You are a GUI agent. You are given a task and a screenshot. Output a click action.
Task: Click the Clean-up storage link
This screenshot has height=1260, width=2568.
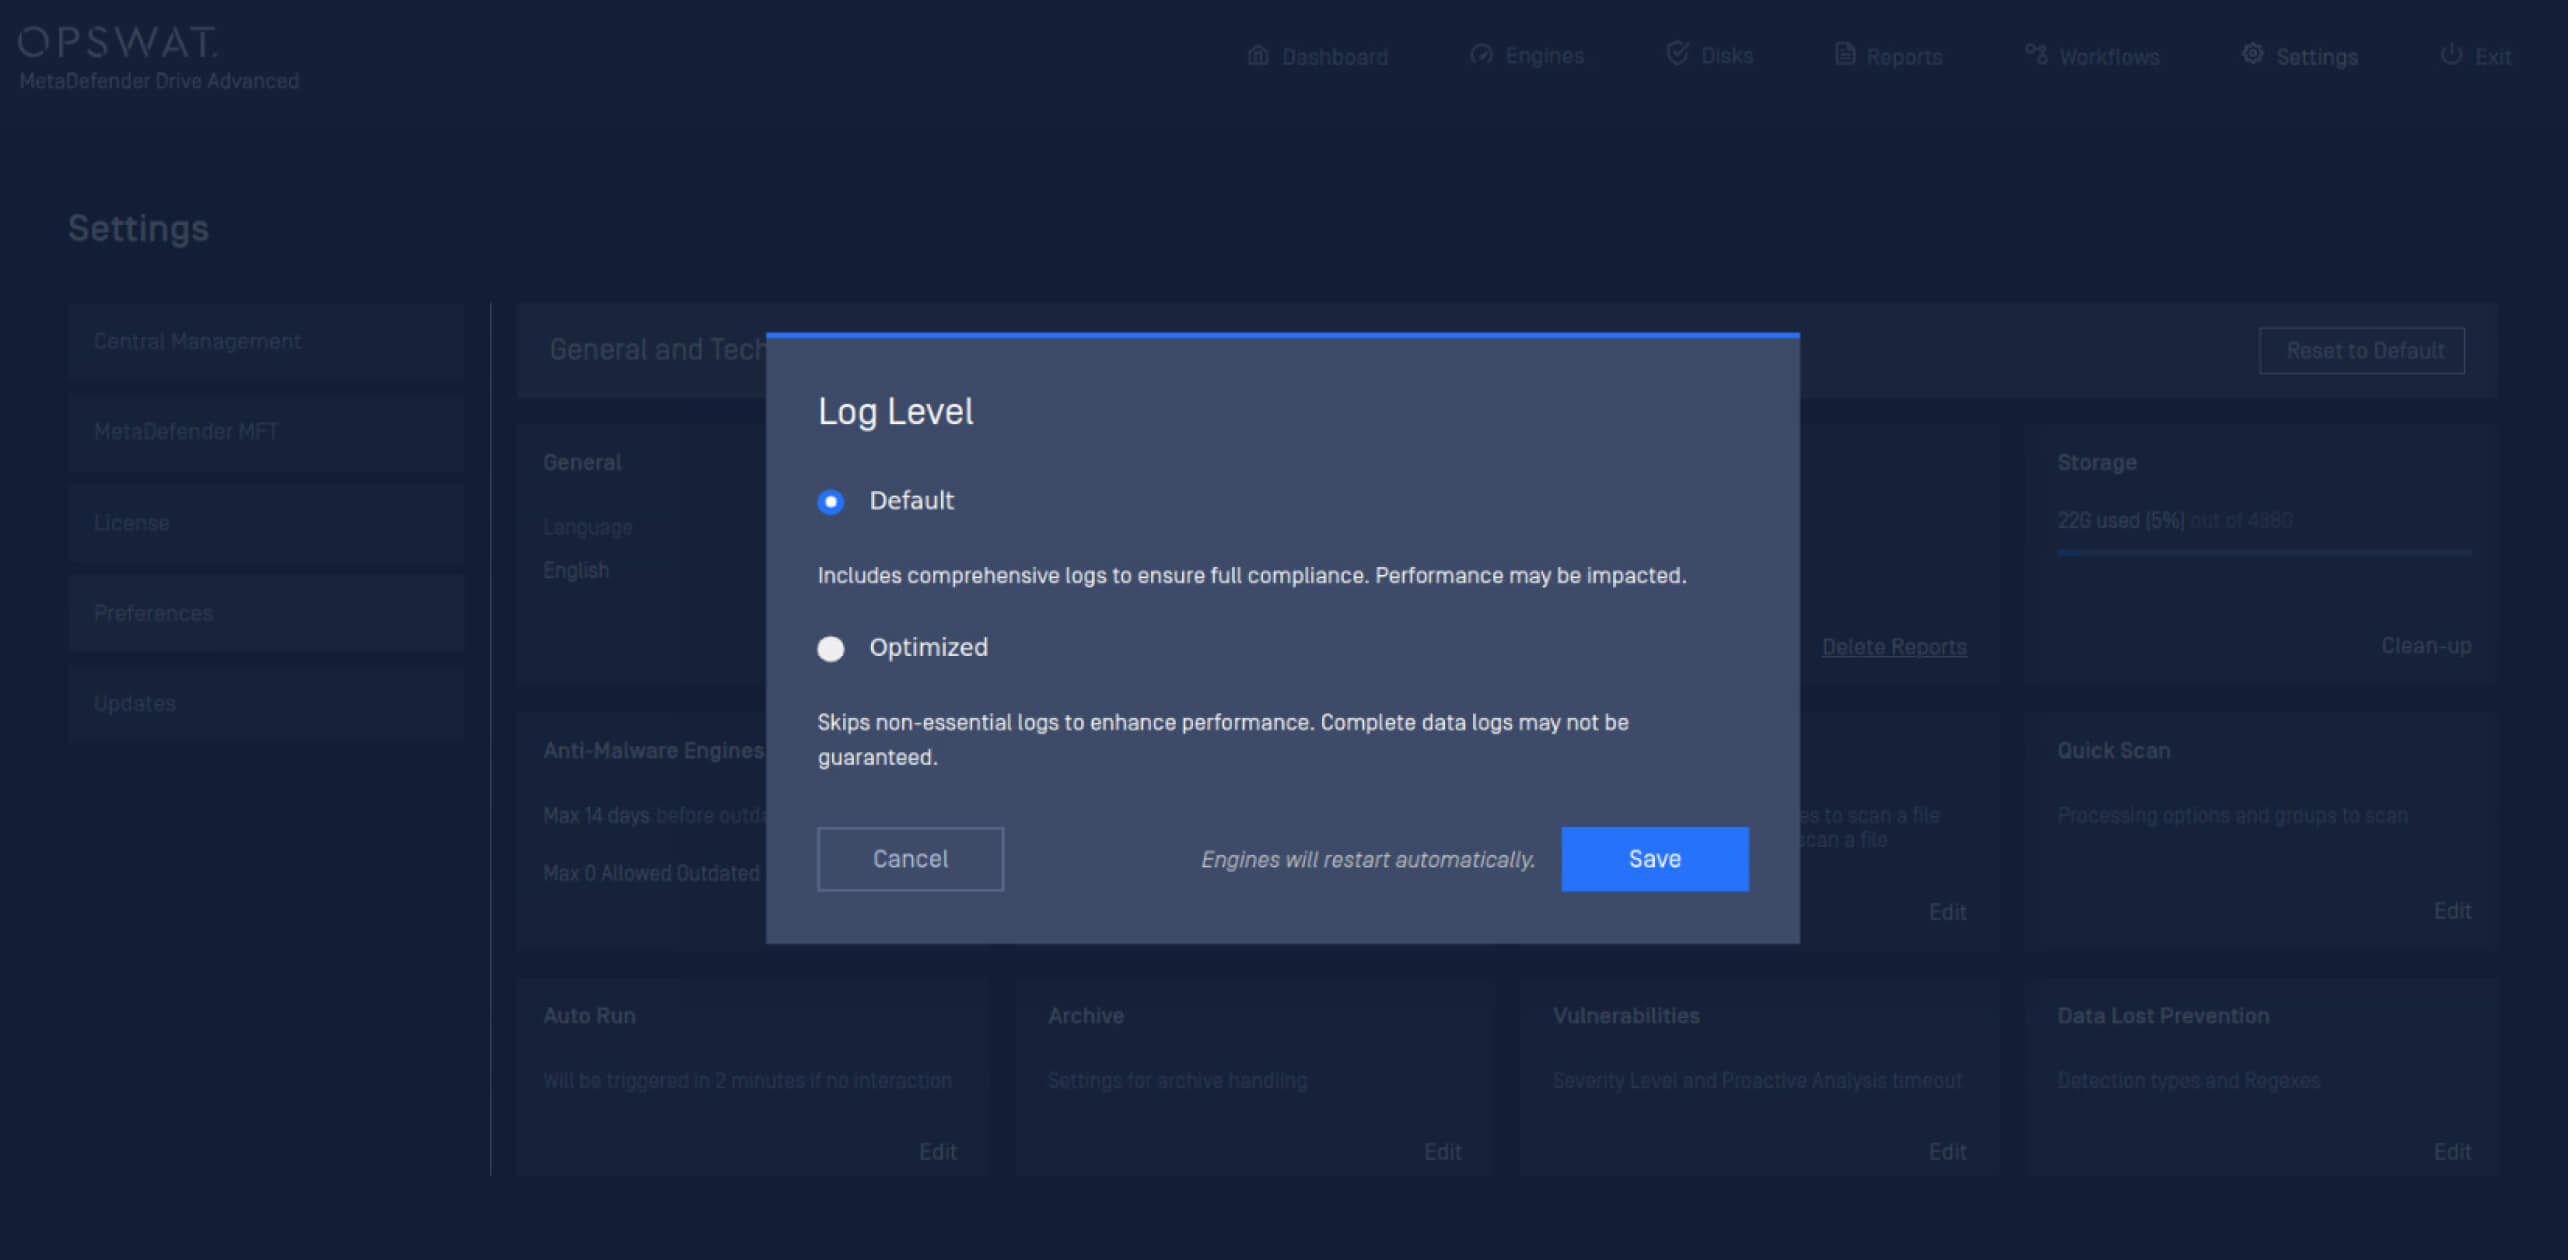(2425, 646)
